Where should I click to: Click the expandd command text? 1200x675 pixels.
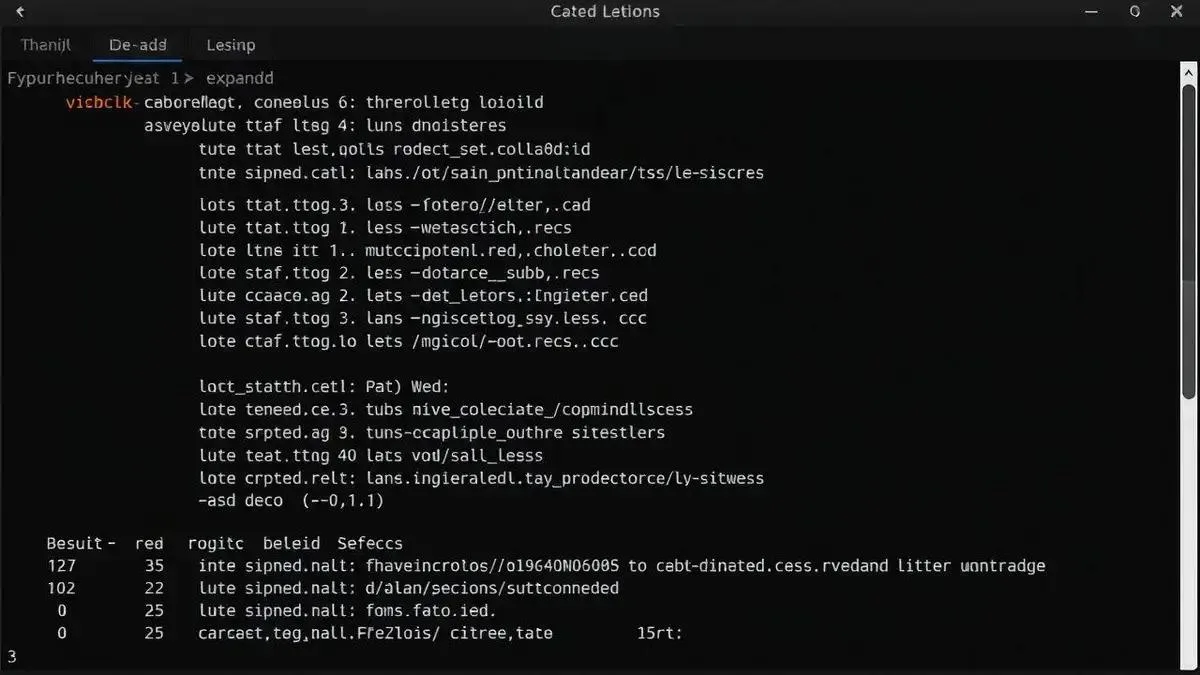pos(240,77)
